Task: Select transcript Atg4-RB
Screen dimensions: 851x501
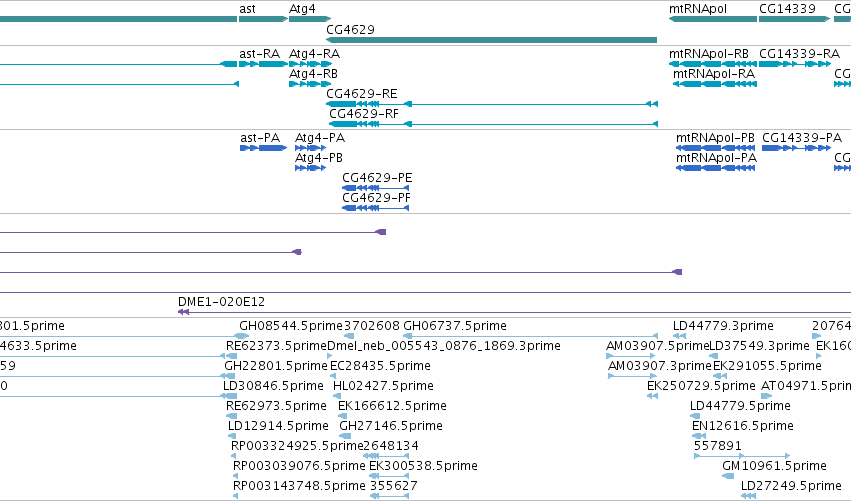Action: [310, 84]
